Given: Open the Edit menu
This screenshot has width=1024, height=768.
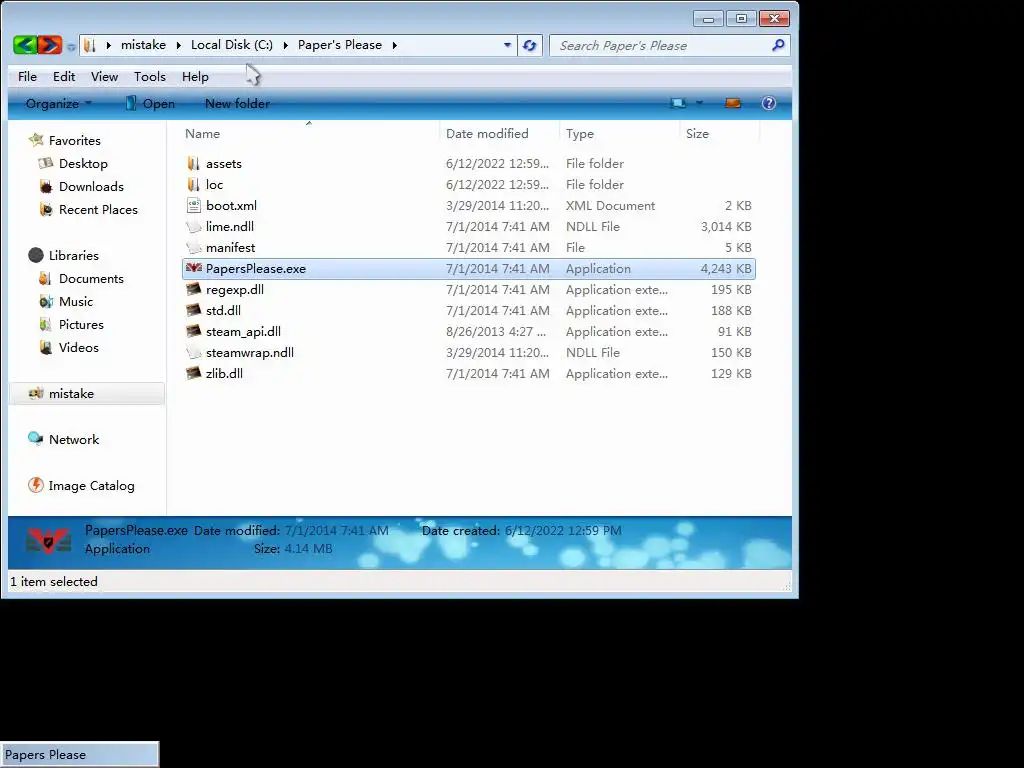Looking at the screenshot, I should pyautogui.click(x=64, y=76).
